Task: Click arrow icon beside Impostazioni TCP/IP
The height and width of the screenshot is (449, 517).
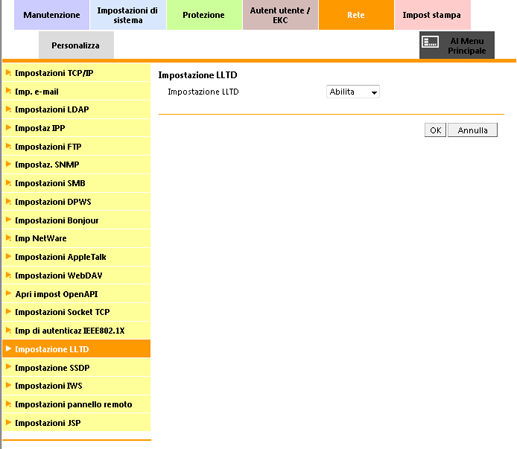Action: tap(9, 72)
